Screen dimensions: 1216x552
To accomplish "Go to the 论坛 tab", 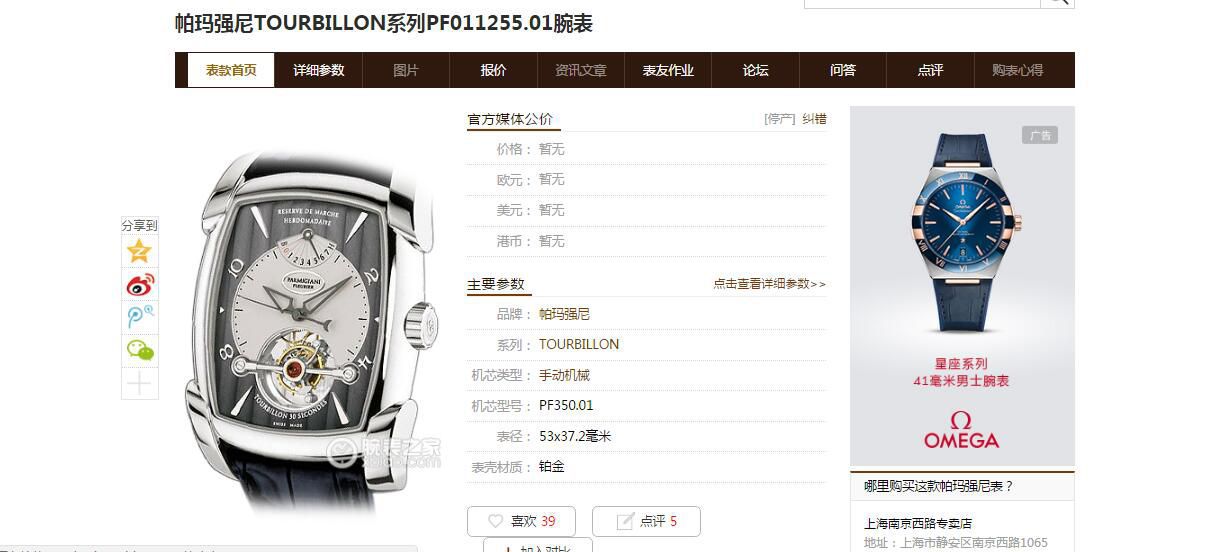I will point(755,70).
